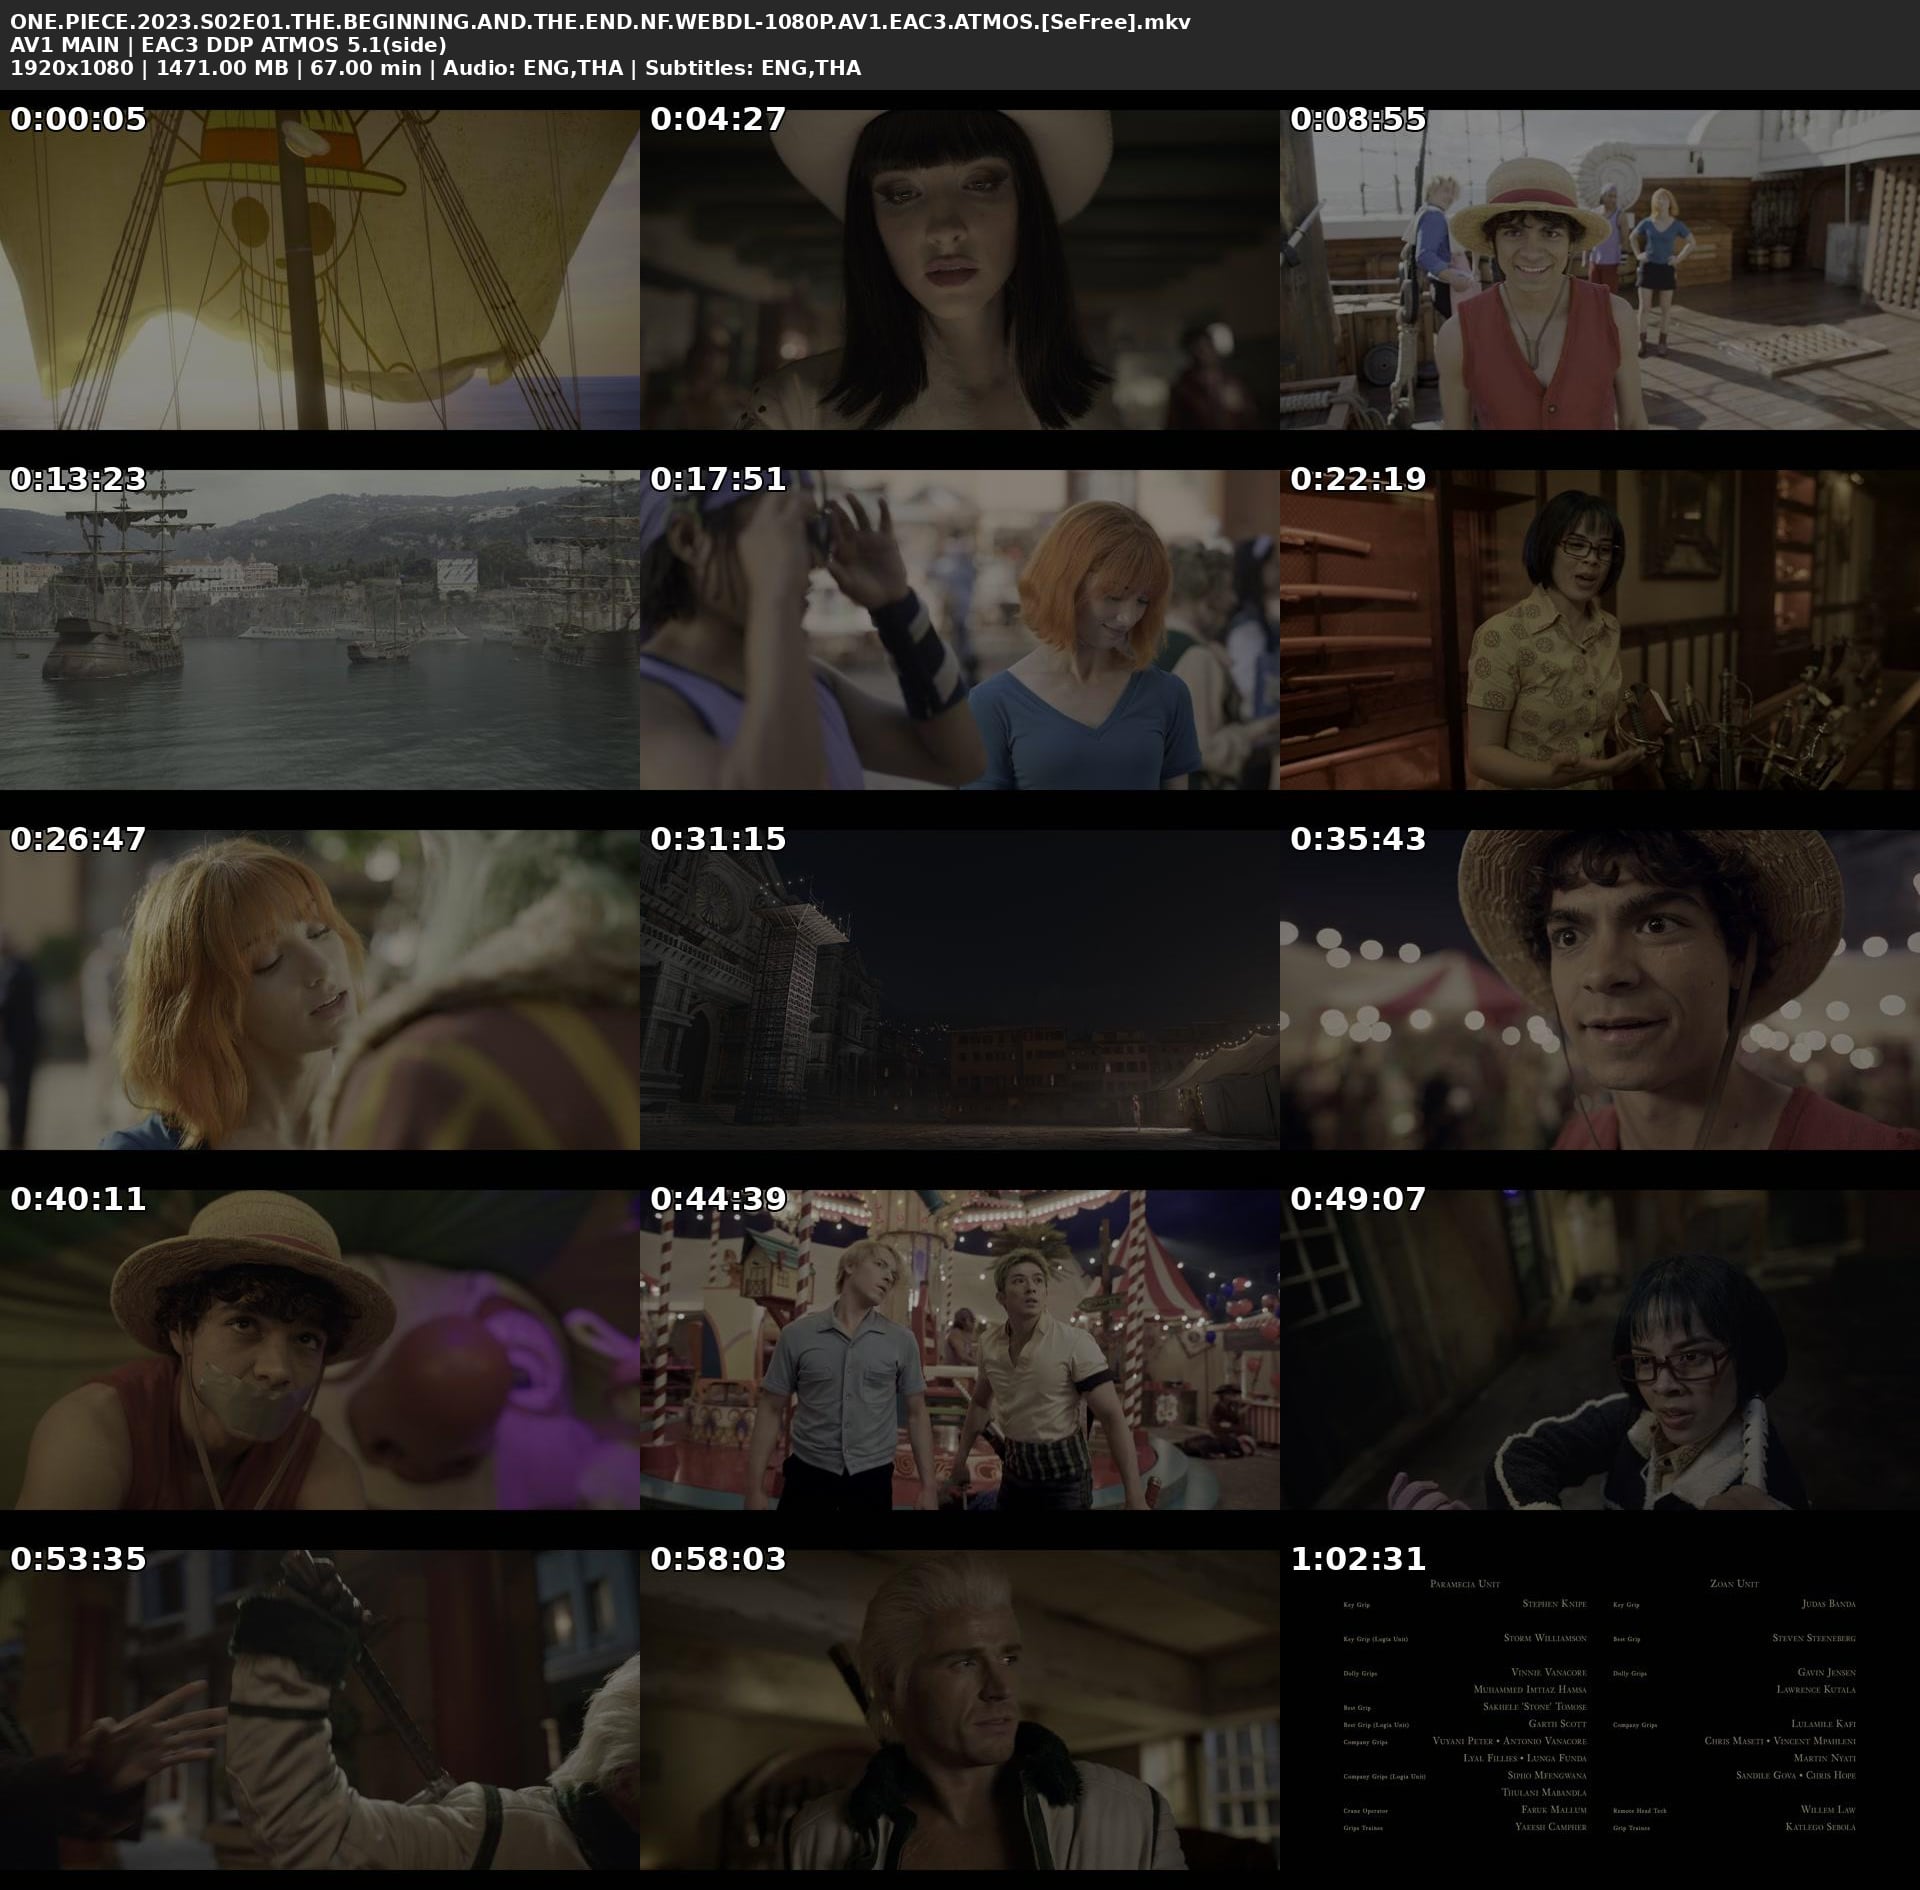The width and height of the screenshot is (1920, 1890).
Task: Click the 0:53:35 sword hilt thumbnail
Action: 319,1710
